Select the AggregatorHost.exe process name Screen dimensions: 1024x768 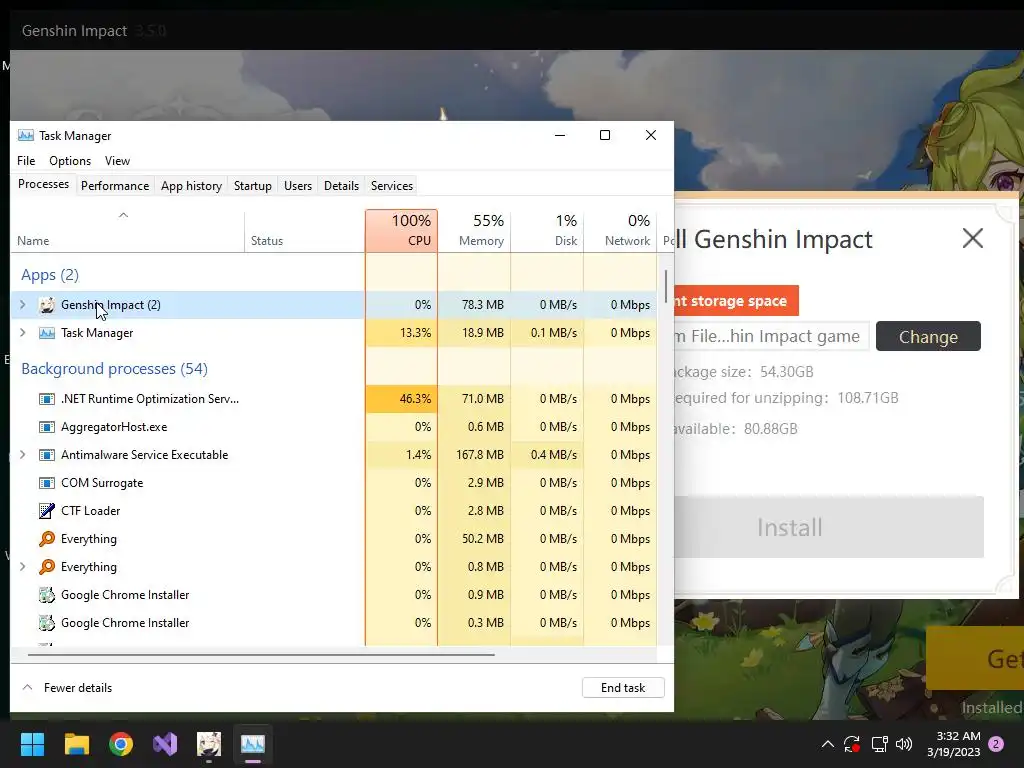click(x=114, y=427)
